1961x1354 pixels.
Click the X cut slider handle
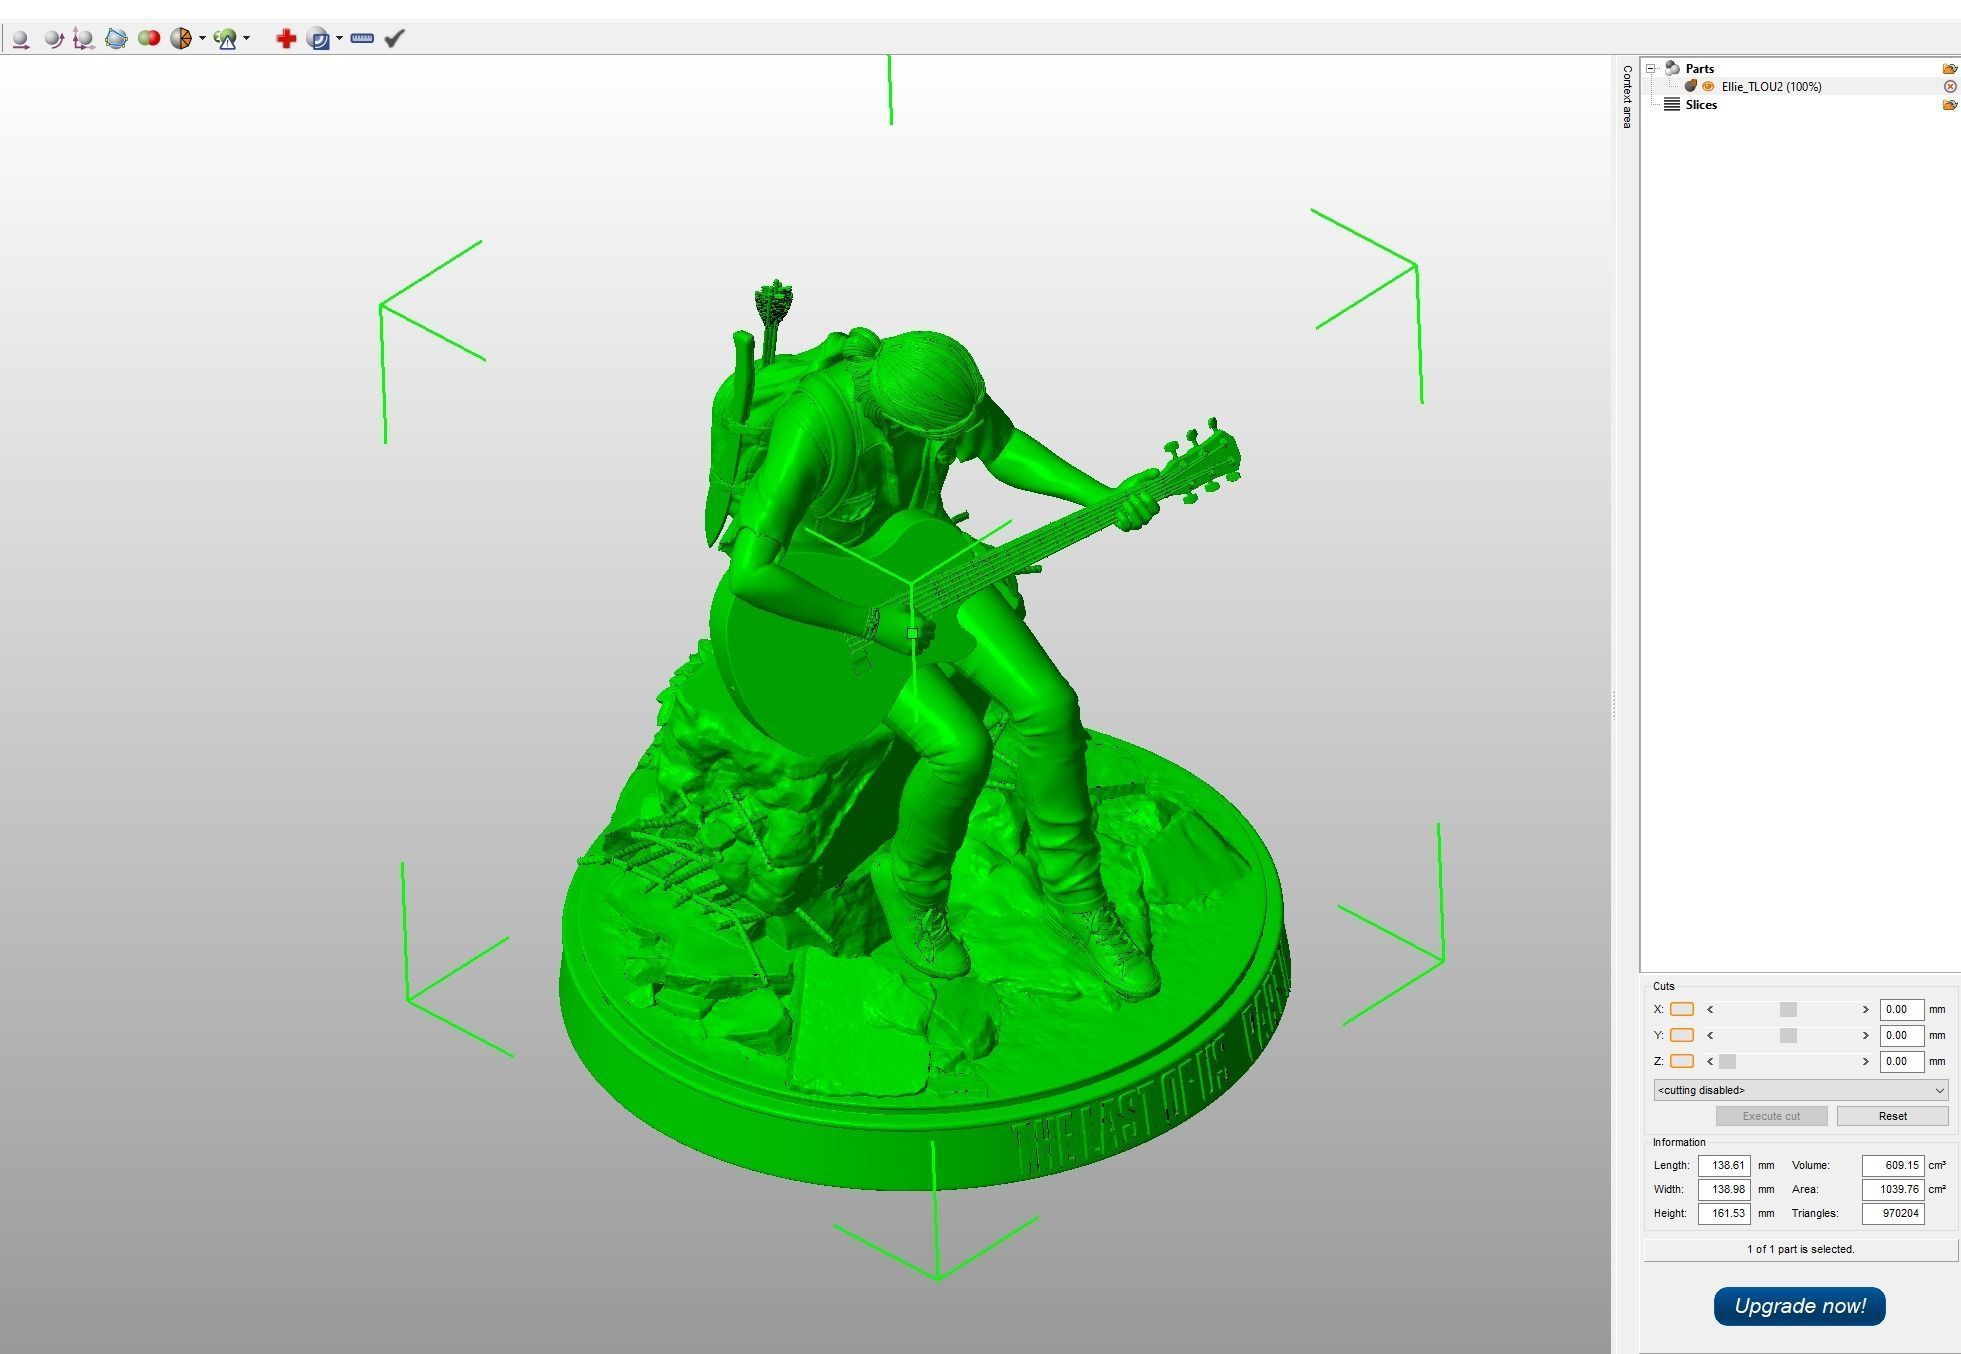pyautogui.click(x=1788, y=1009)
